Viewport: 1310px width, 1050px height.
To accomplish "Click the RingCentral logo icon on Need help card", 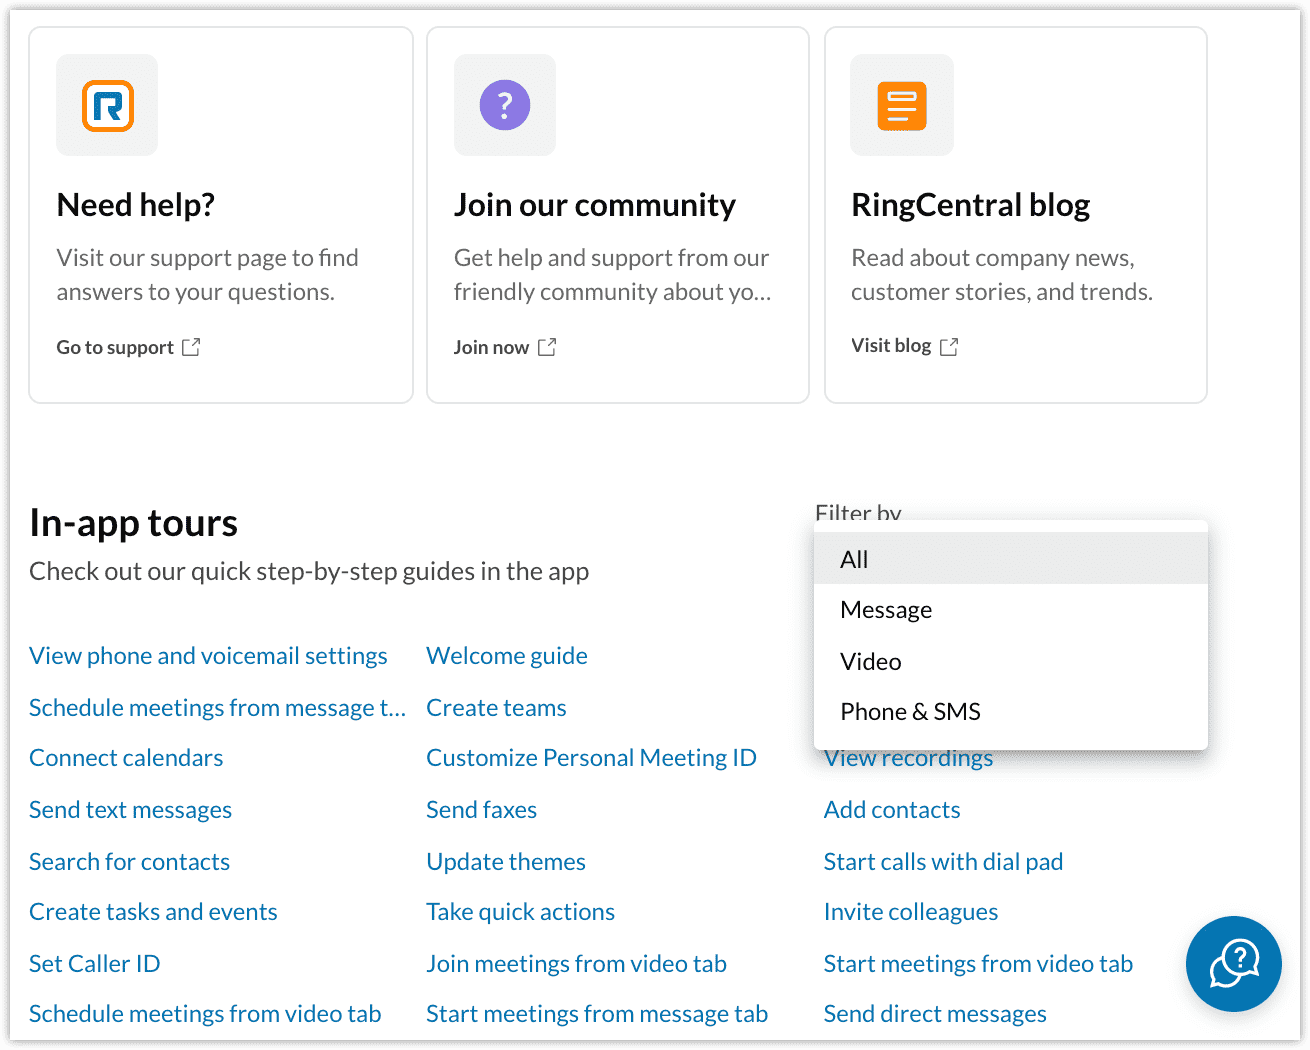I will (x=106, y=104).
